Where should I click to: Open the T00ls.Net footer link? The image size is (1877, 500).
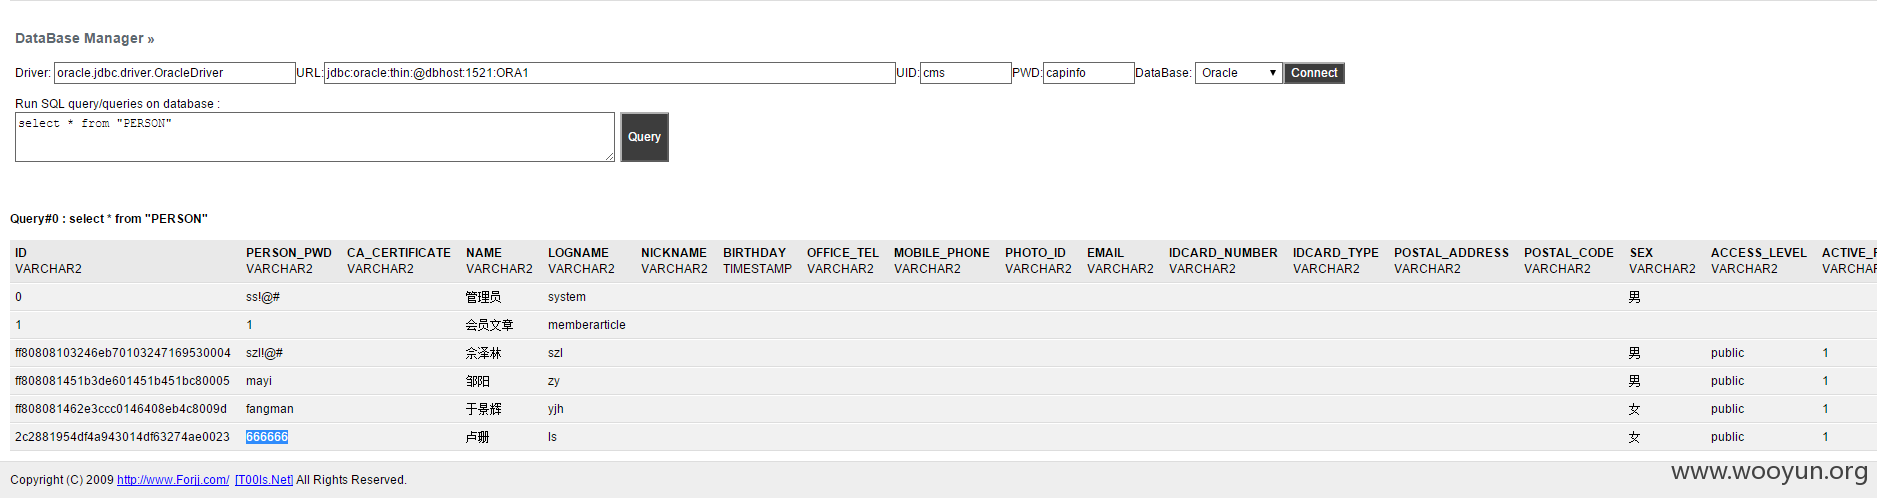point(264,480)
